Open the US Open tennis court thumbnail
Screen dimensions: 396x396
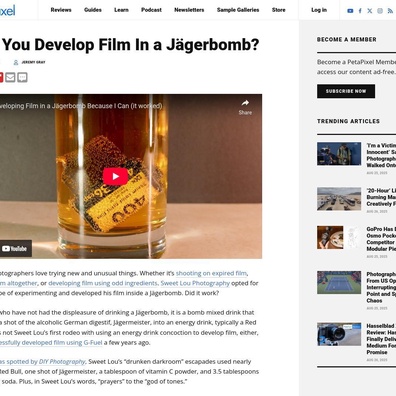pos(339,282)
